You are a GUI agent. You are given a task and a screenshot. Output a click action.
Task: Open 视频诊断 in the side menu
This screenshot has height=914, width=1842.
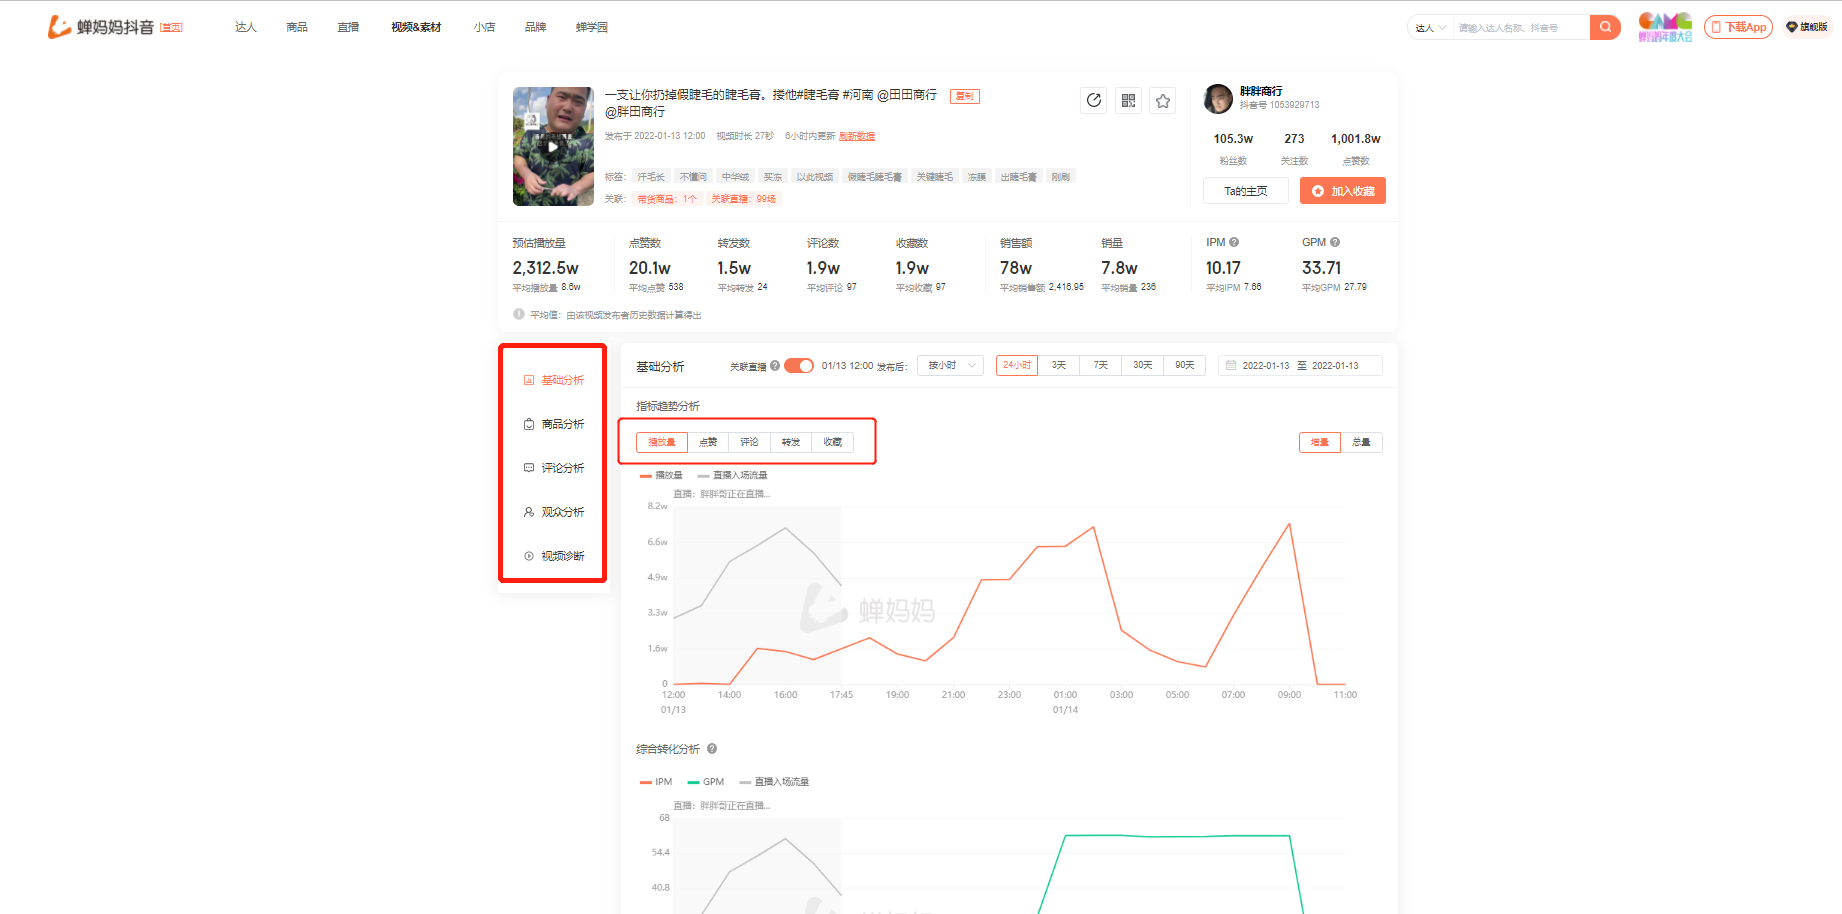554,556
